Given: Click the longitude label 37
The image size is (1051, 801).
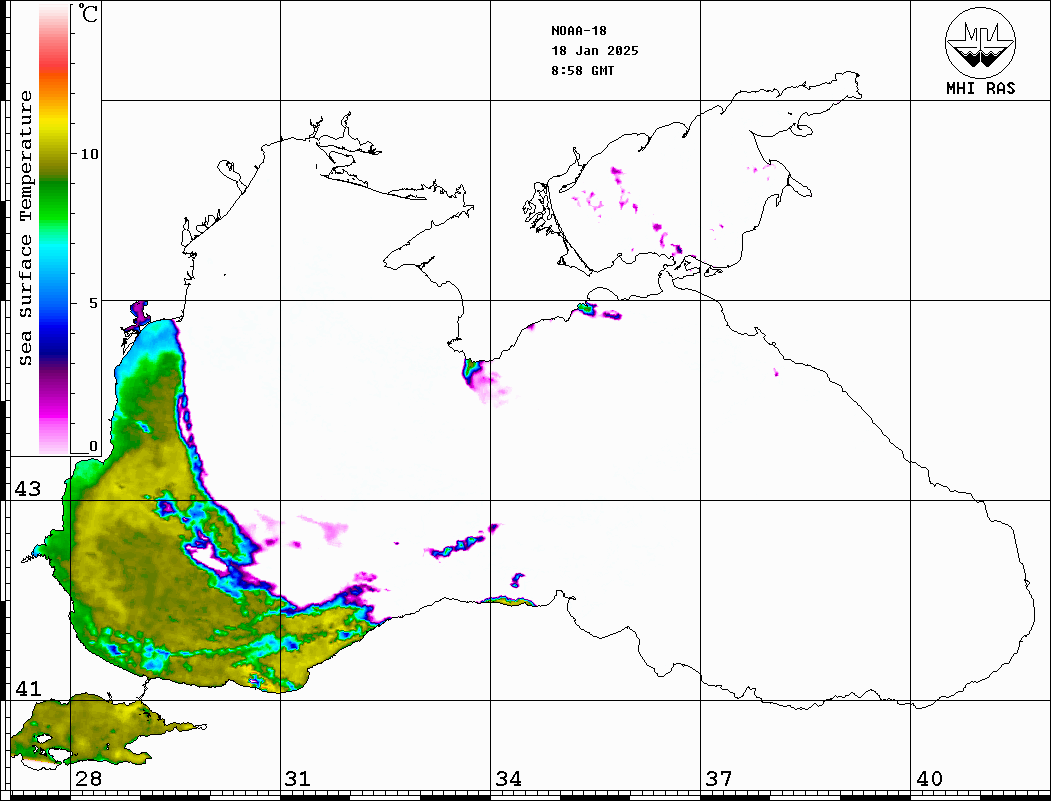Looking at the screenshot, I should click(719, 778).
